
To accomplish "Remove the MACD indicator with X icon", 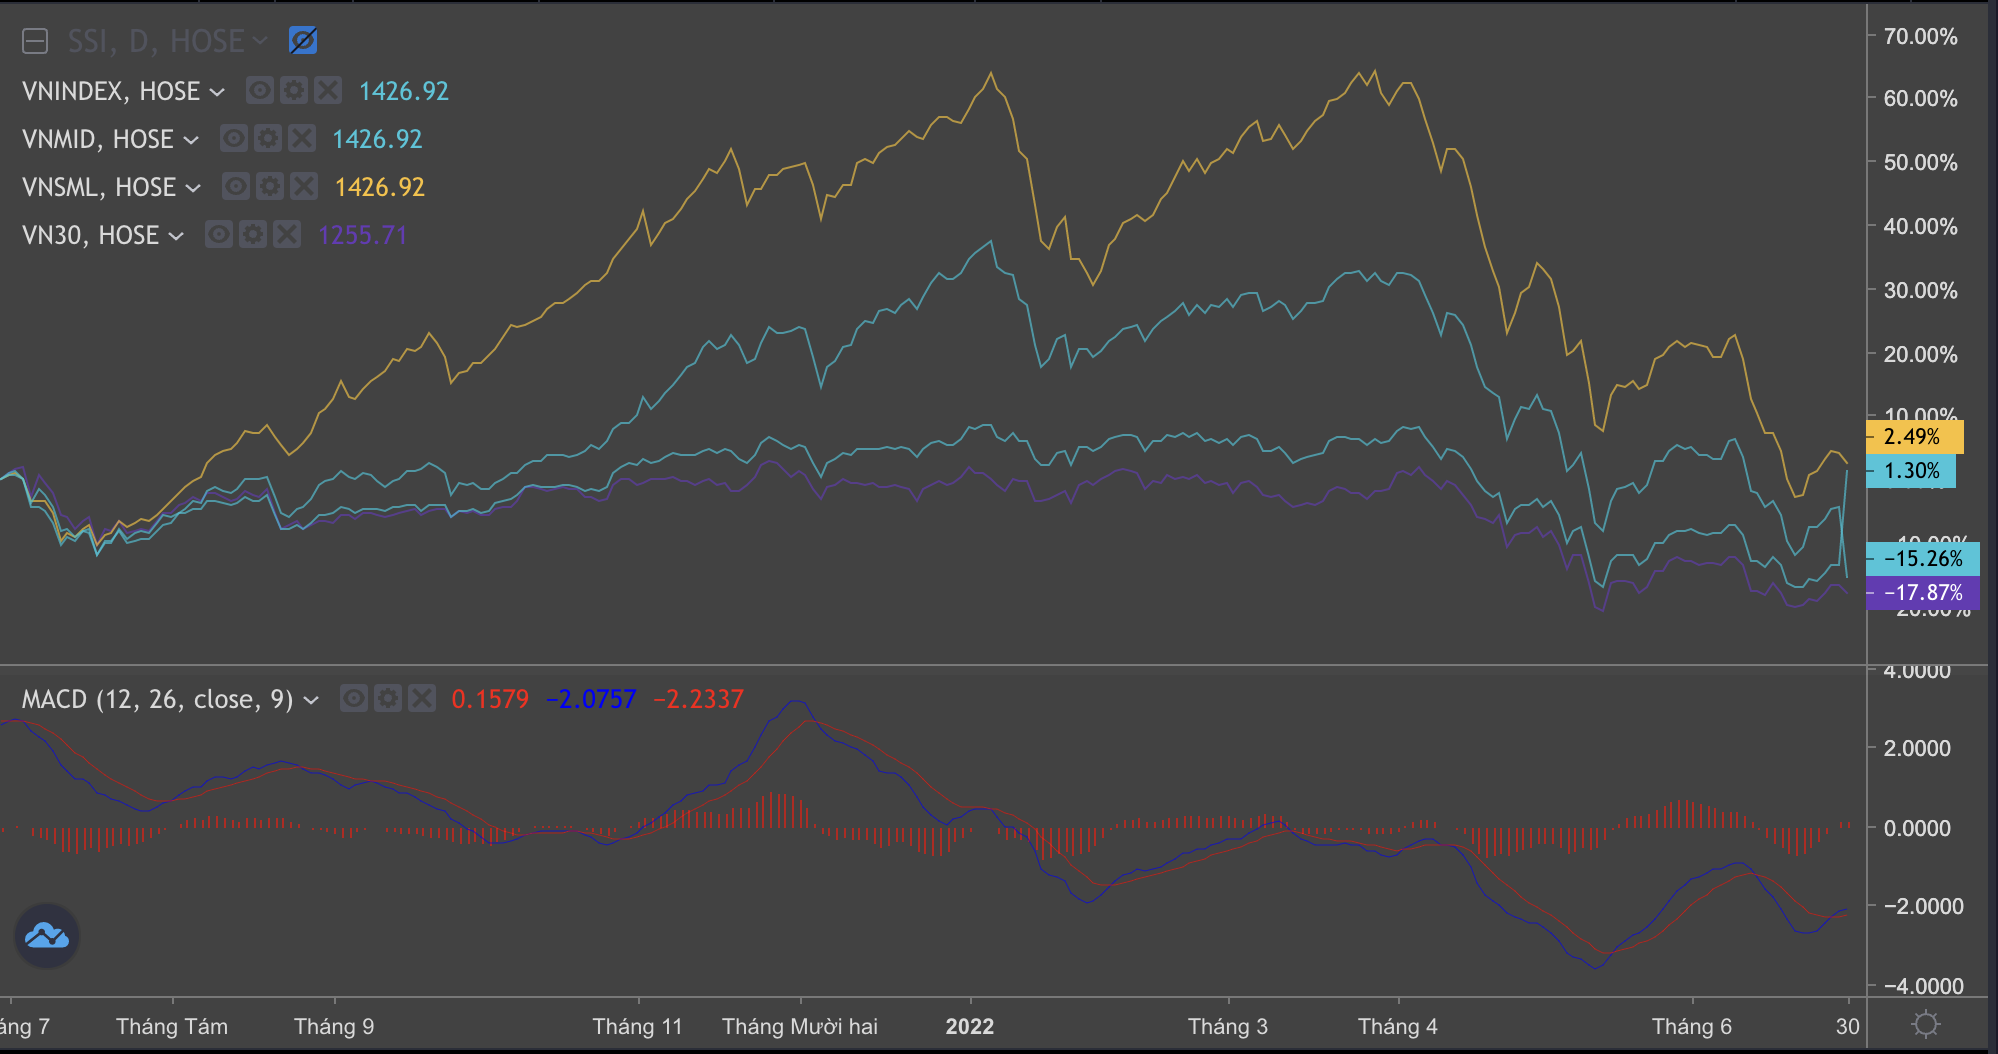I will pos(422,698).
